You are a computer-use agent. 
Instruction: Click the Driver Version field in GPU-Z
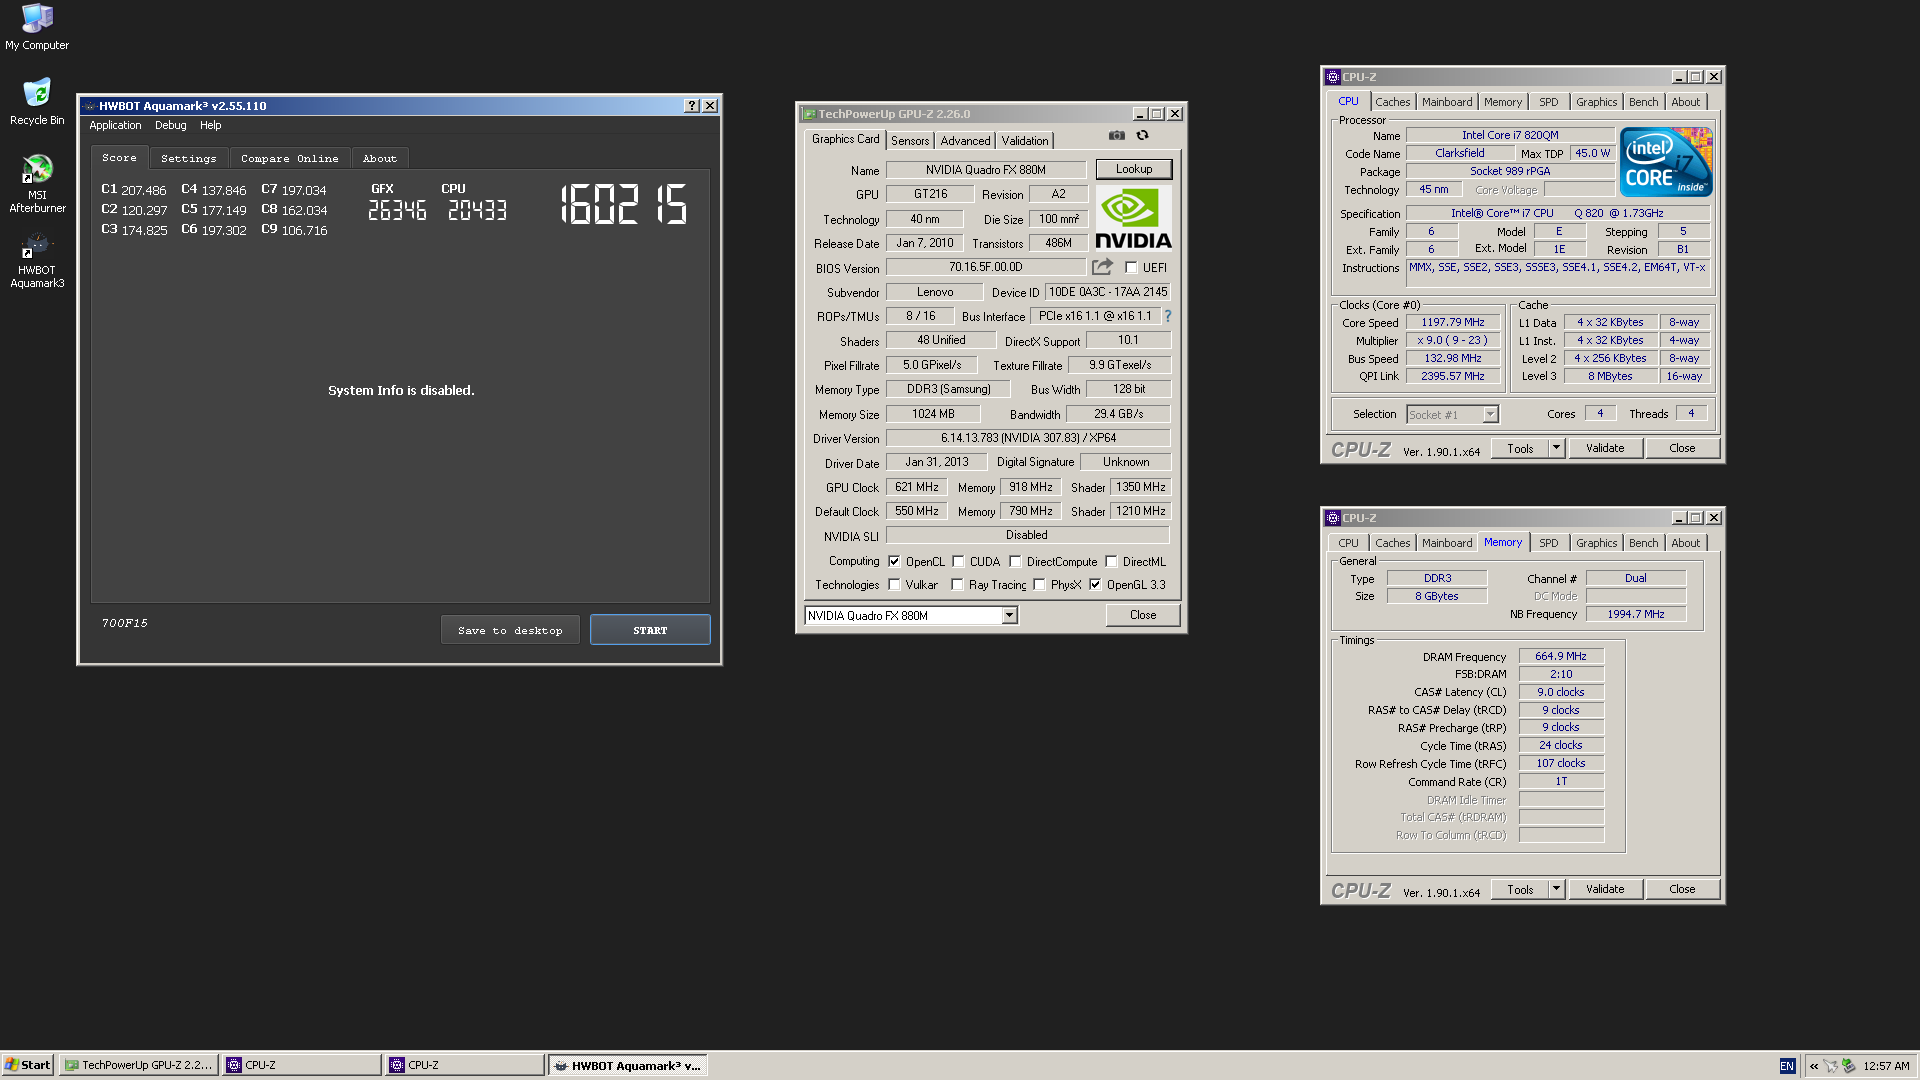tap(1028, 438)
